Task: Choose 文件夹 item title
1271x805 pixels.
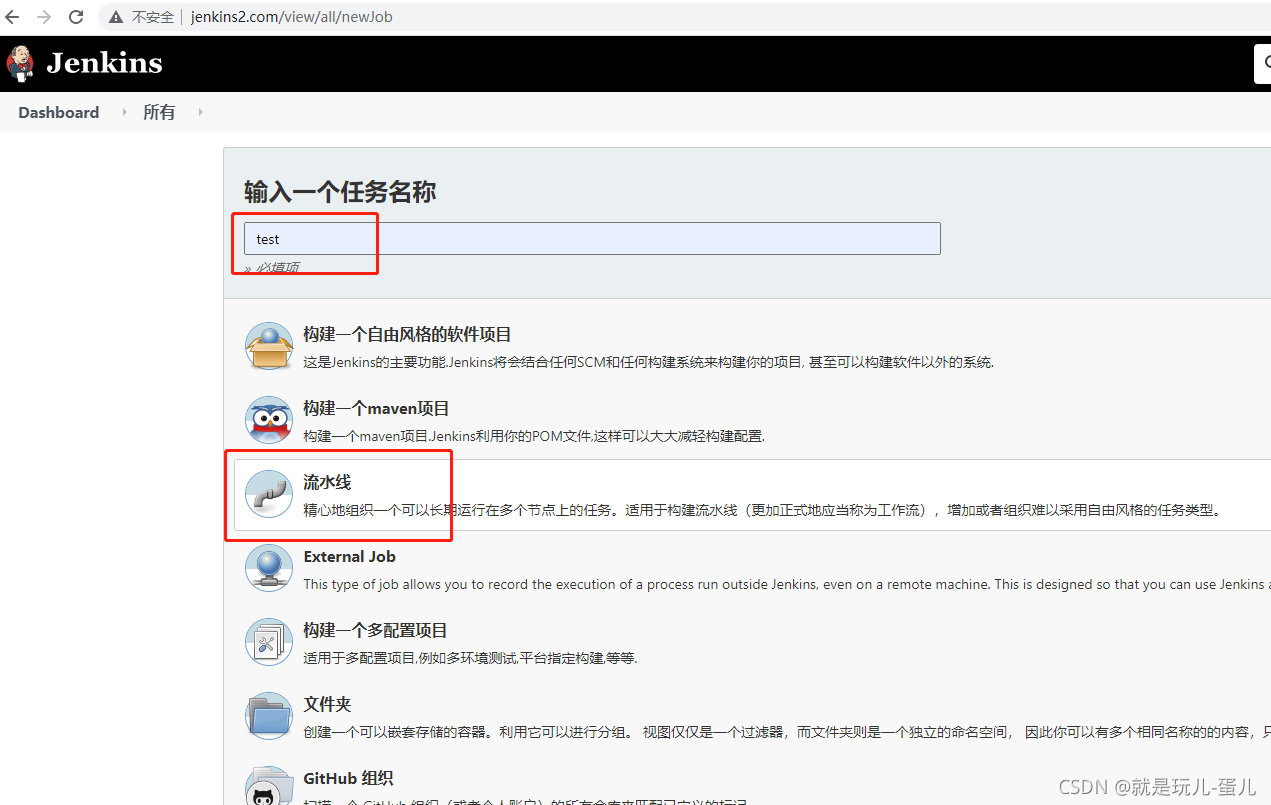Action: (327, 704)
